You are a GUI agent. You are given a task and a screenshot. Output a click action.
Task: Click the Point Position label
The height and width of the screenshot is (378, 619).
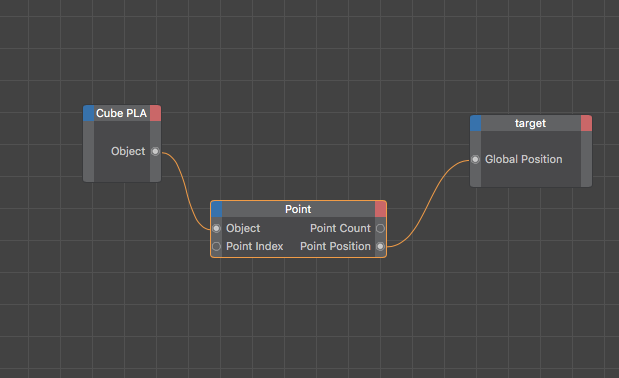click(336, 247)
